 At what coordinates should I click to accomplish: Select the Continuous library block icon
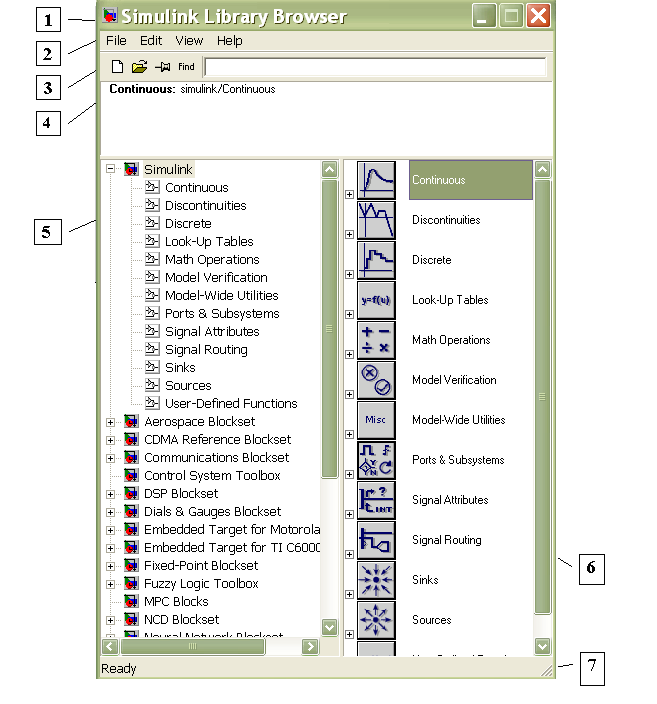[x=376, y=180]
